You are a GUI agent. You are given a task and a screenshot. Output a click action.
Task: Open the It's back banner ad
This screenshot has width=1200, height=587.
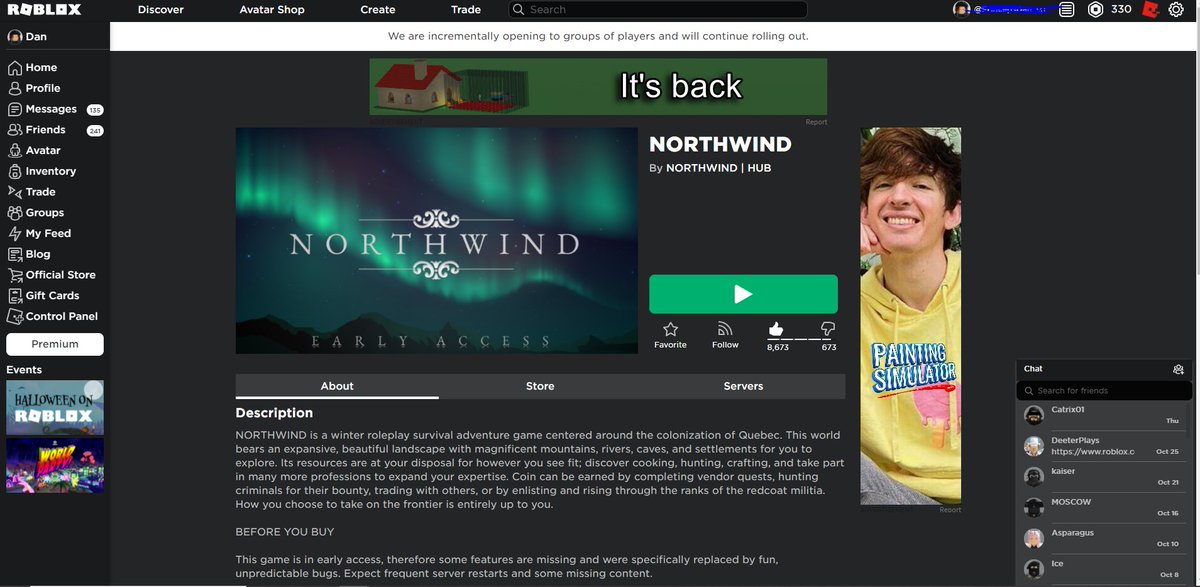tap(598, 86)
